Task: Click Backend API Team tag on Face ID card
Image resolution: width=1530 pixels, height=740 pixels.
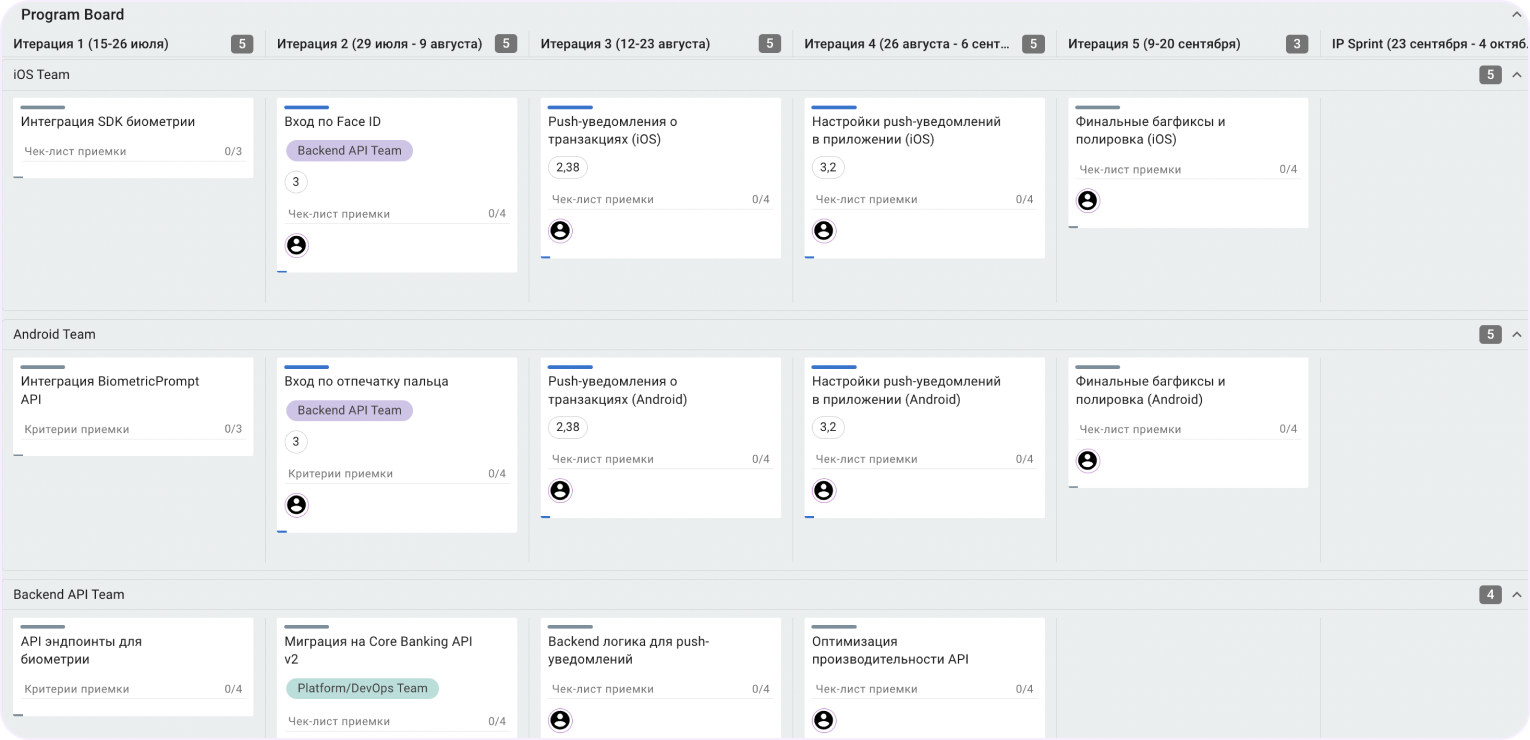Action: (x=349, y=151)
